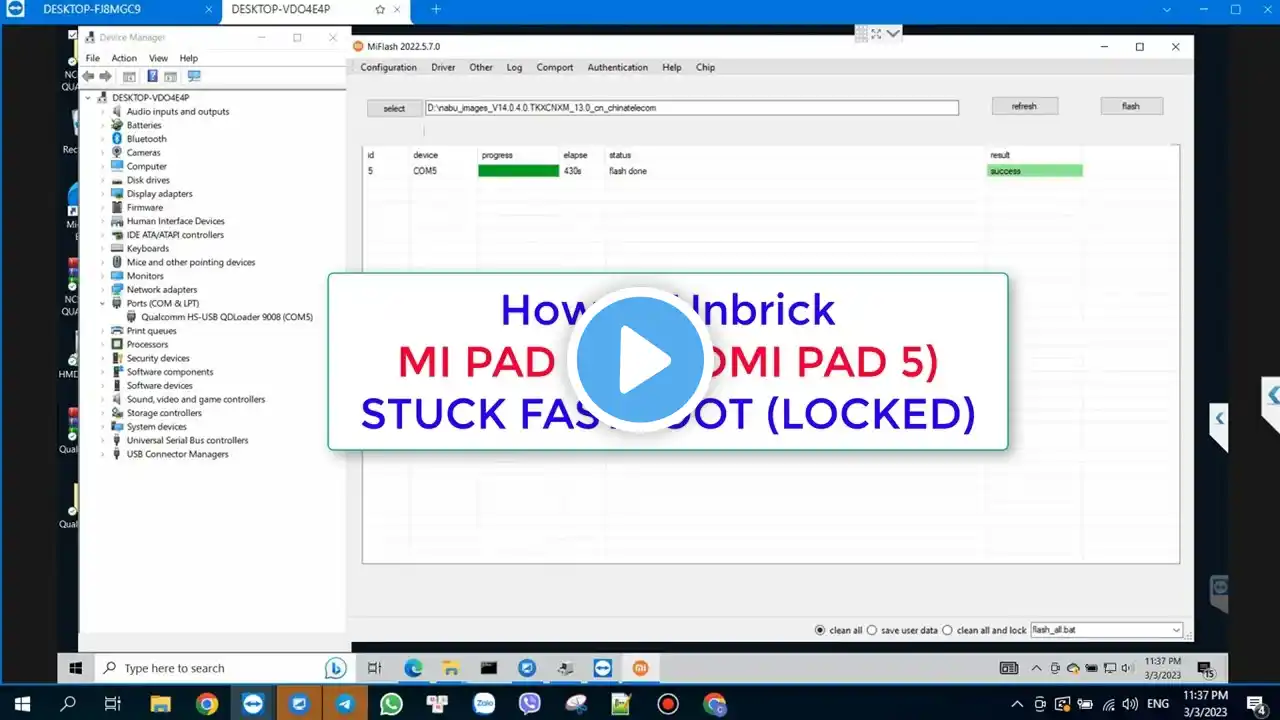This screenshot has height=720, width=1280.
Task: Open the Device Manager View menu
Action: [158, 58]
